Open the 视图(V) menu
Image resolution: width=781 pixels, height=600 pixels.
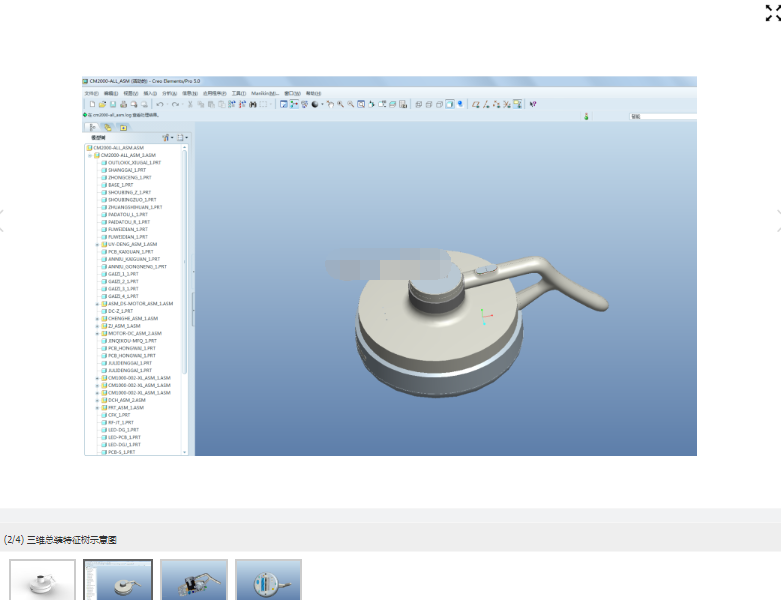pos(130,93)
